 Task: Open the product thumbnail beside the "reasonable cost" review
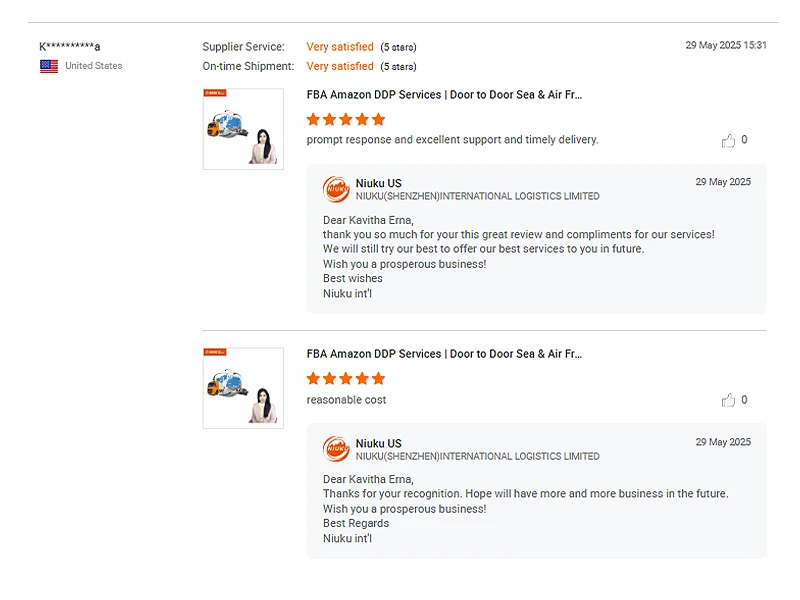pos(243,388)
